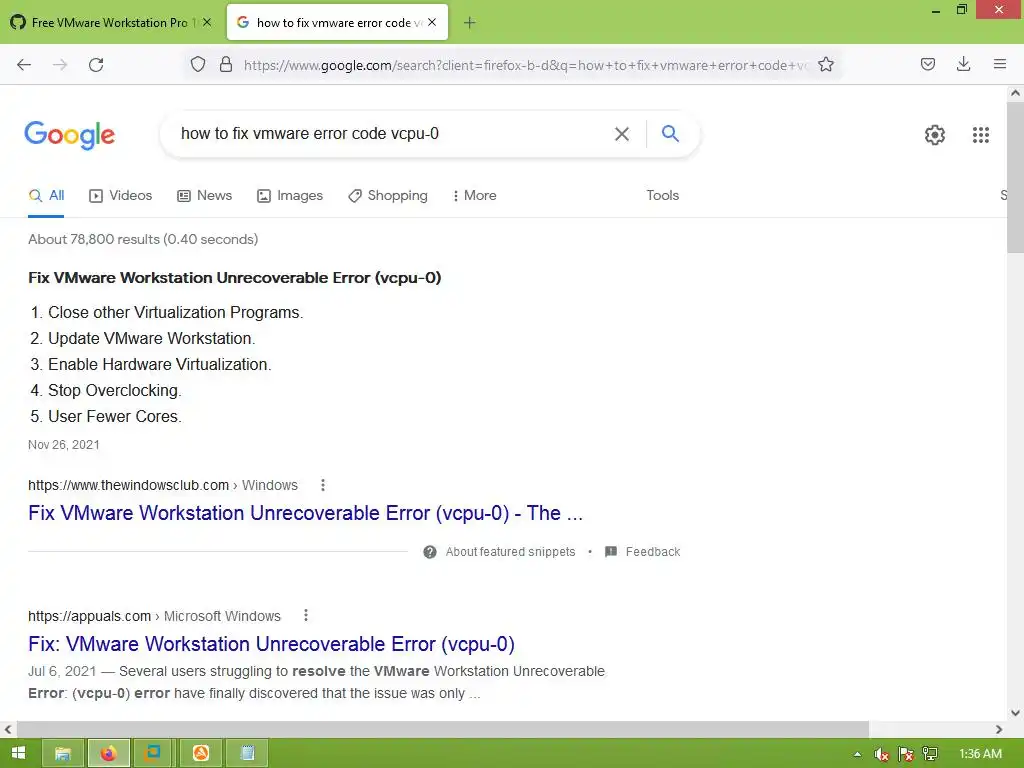Bookmark this page with the star icon
Image resolution: width=1024 pixels, height=768 pixels.
coord(825,65)
